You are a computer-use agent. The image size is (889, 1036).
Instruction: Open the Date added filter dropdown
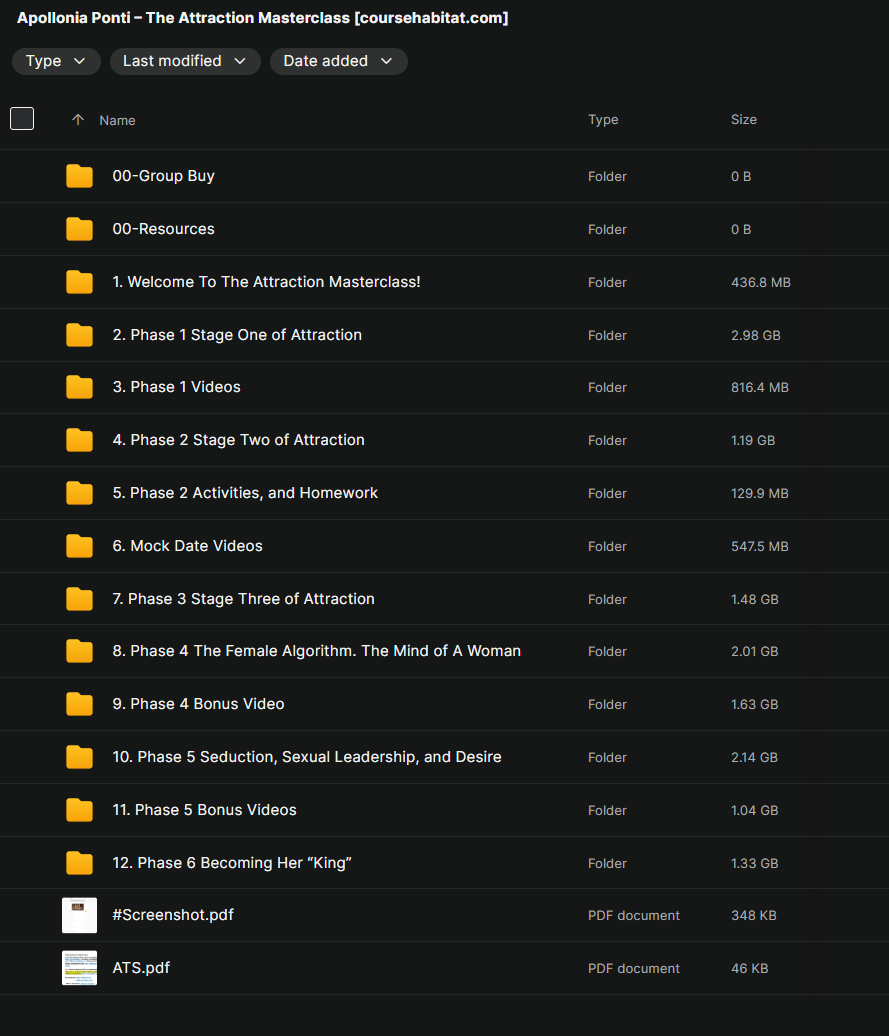[338, 61]
